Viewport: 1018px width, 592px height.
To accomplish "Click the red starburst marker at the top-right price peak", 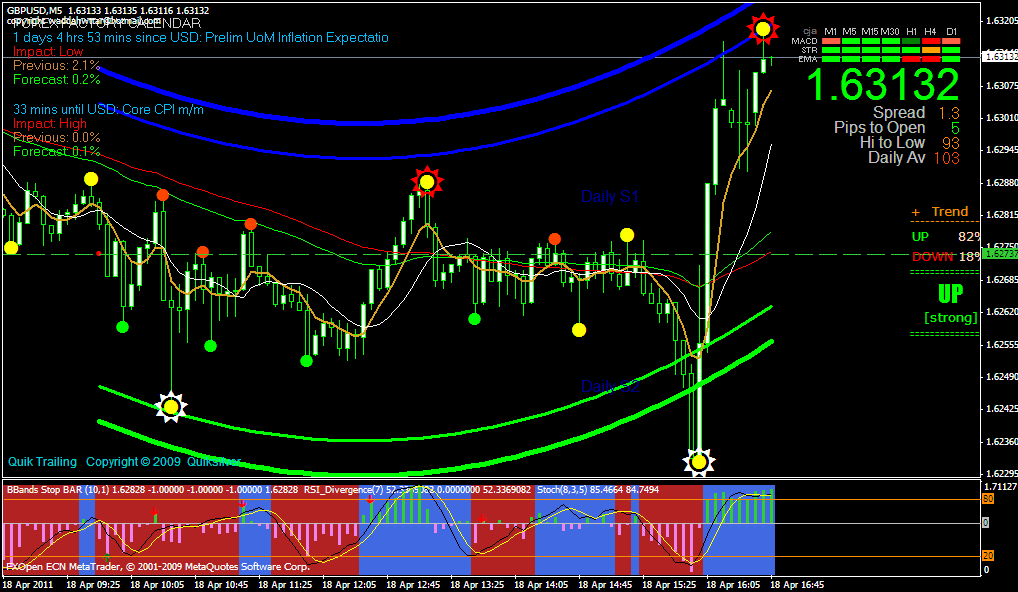I will point(763,29).
